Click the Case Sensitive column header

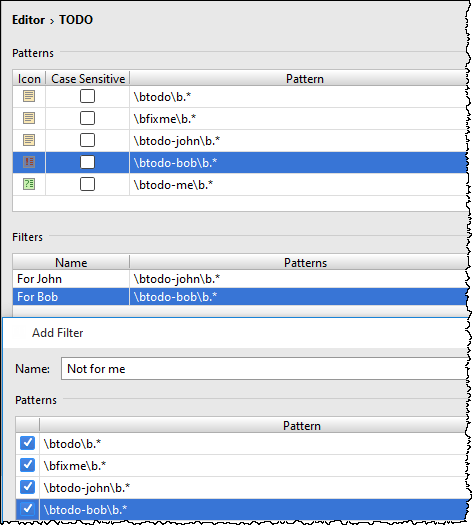pos(88,79)
